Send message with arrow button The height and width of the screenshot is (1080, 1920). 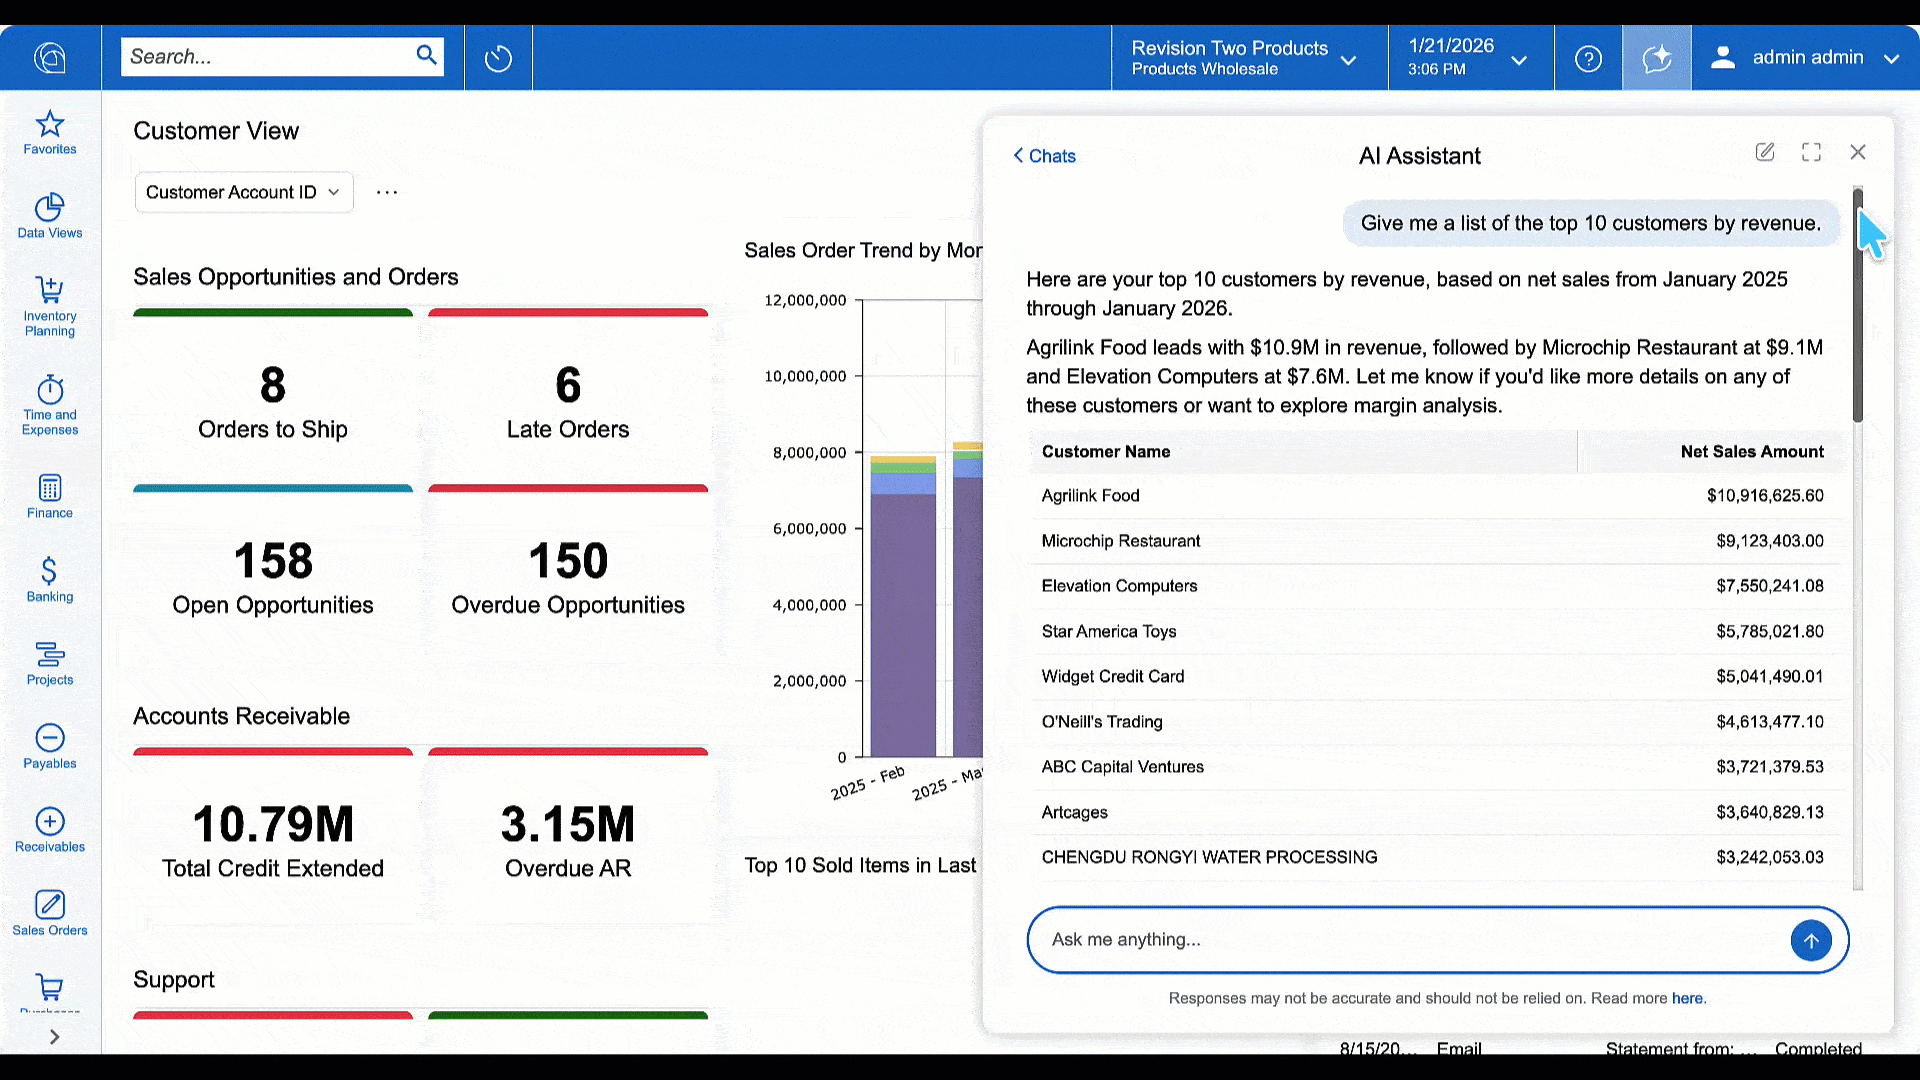coord(1810,940)
